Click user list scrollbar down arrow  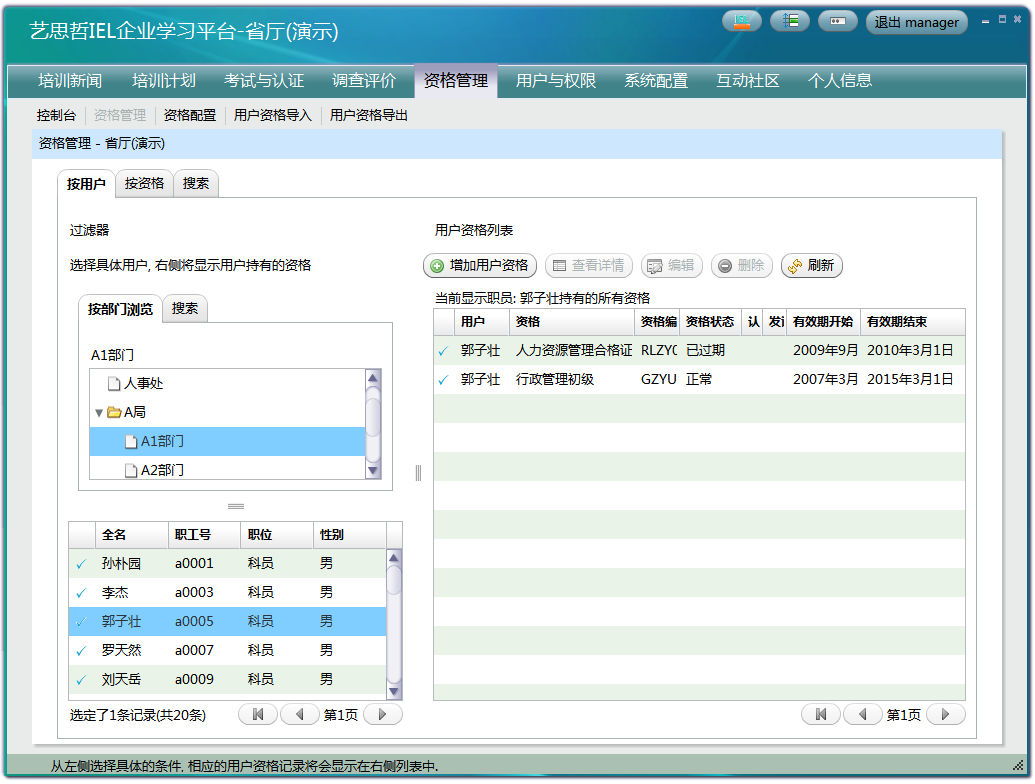click(394, 692)
